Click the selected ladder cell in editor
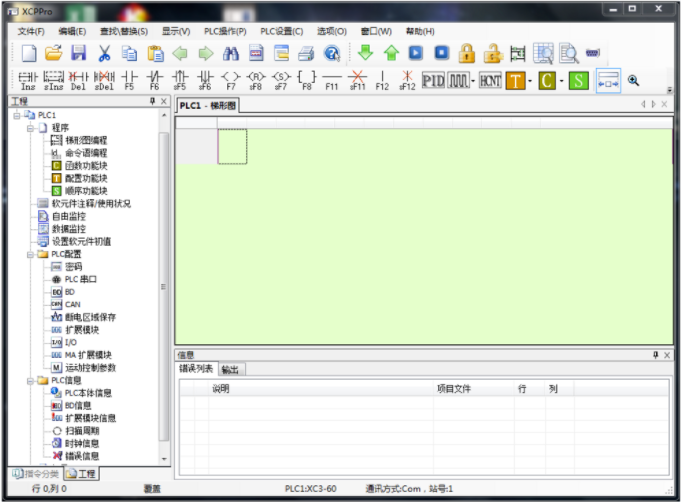The height and width of the screenshot is (502, 681). [x=232, y=146]
